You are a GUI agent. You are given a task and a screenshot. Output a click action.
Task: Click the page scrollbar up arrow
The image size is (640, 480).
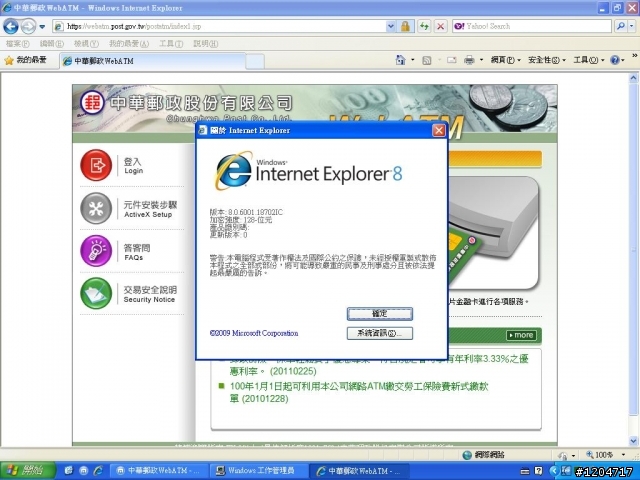(633, 78)
